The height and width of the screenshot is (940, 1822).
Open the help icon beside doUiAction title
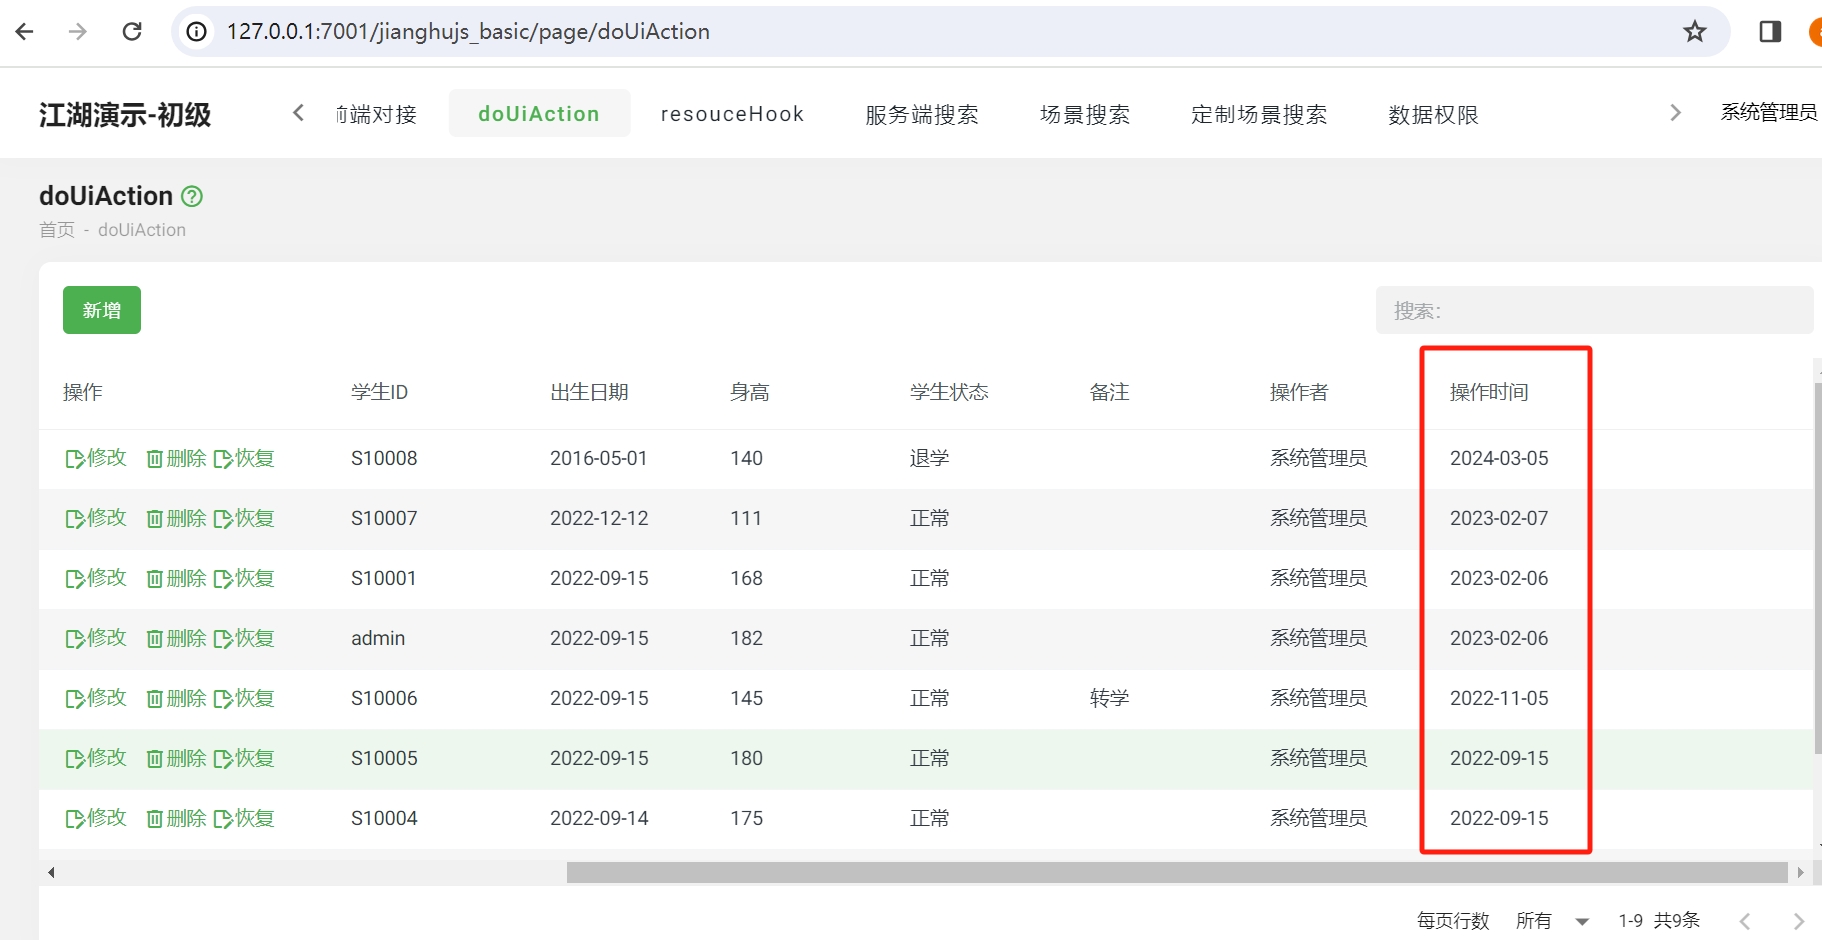click(192, 196)
